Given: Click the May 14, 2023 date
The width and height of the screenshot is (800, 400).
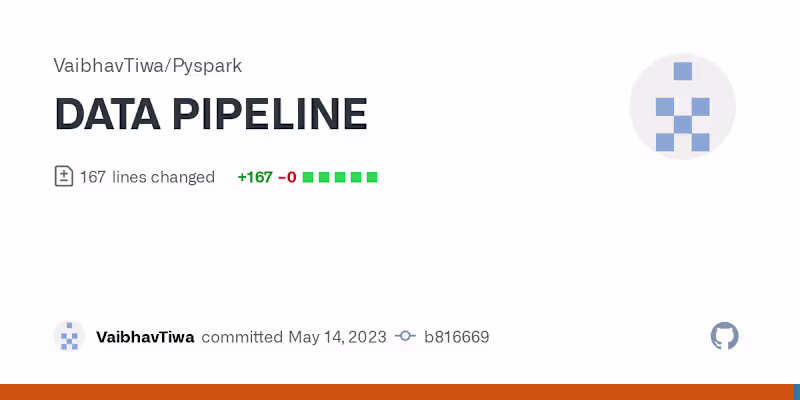Looking at the screenshot, I should click(x=337, y=337).
